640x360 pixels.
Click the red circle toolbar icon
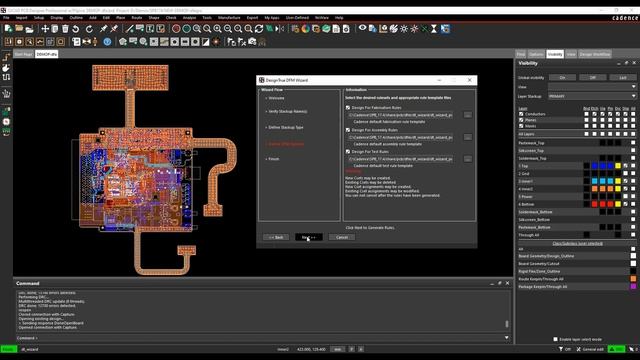click(x=176, y=29)
